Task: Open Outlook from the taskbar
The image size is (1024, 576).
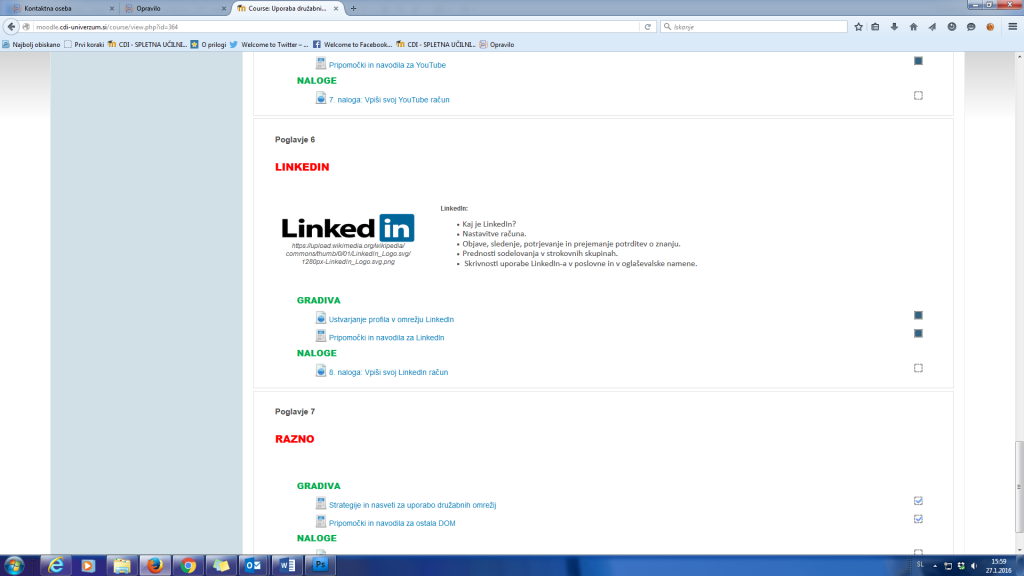Action: (254, 565)
